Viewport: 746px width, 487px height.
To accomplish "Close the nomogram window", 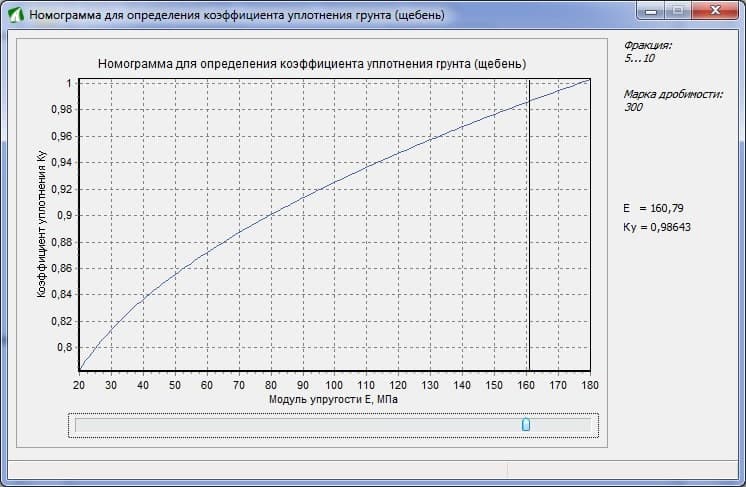I will click(715, 11).
